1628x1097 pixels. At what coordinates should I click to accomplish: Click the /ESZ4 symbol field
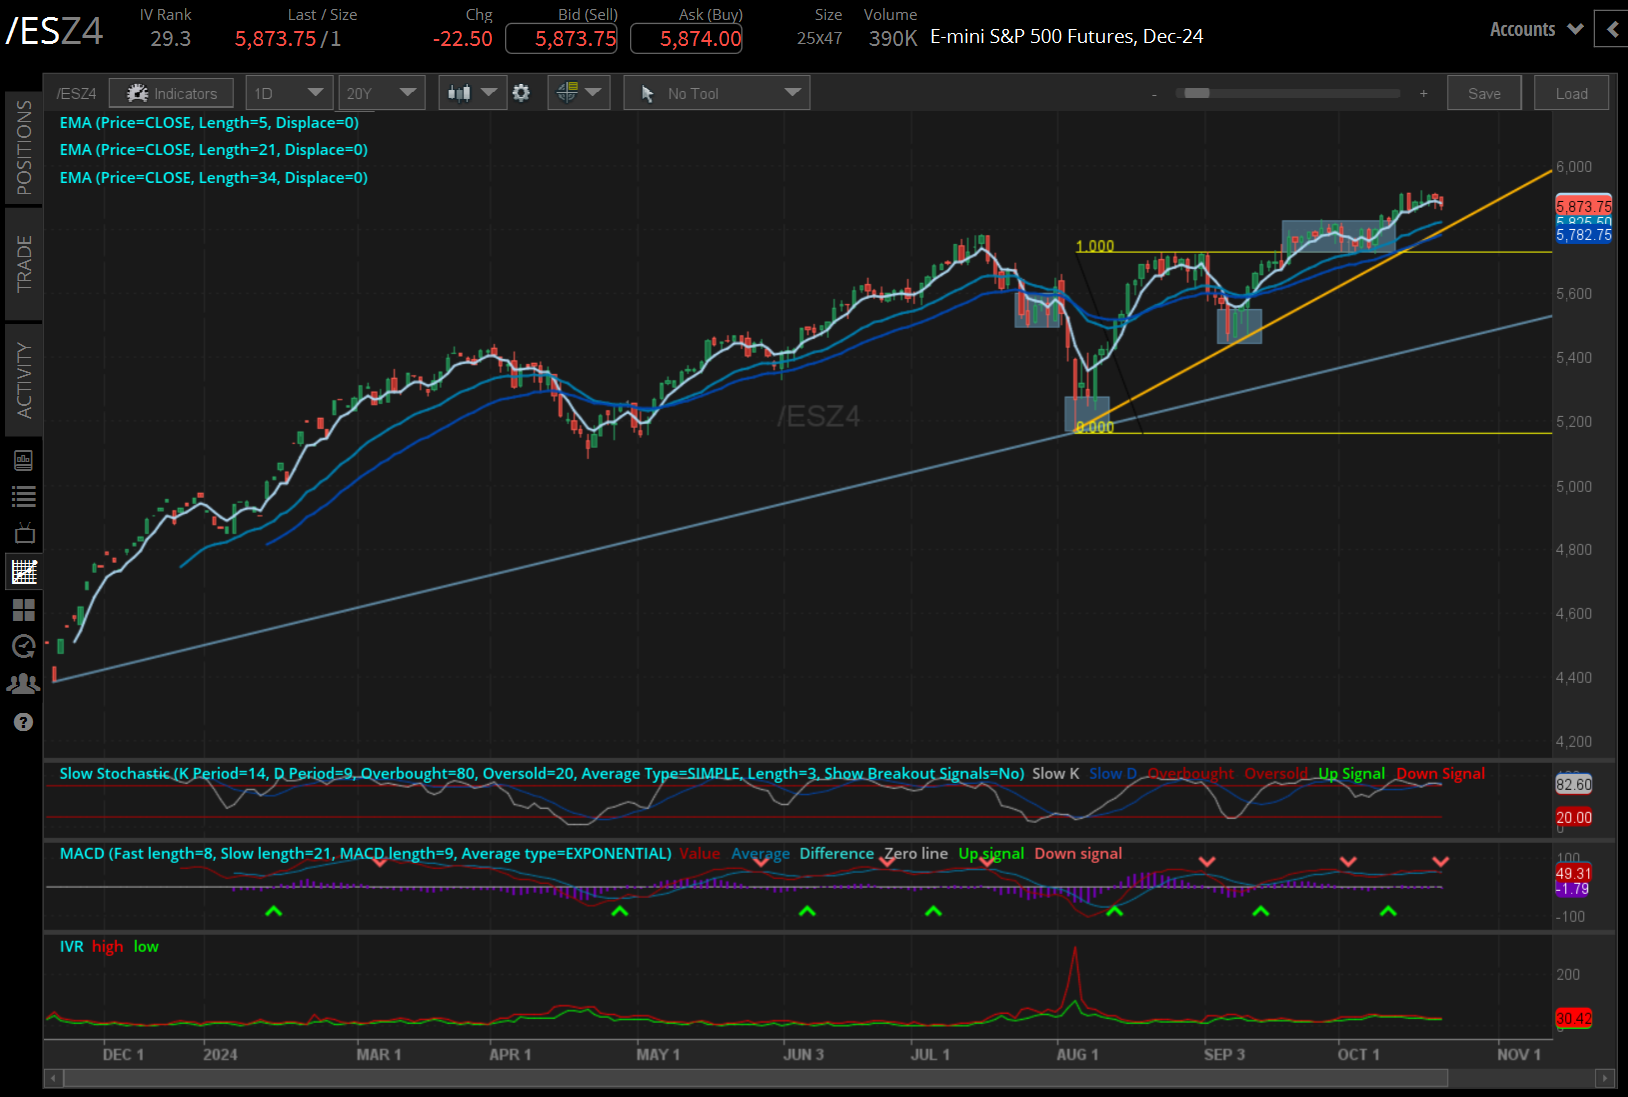[x=76, y=92]
